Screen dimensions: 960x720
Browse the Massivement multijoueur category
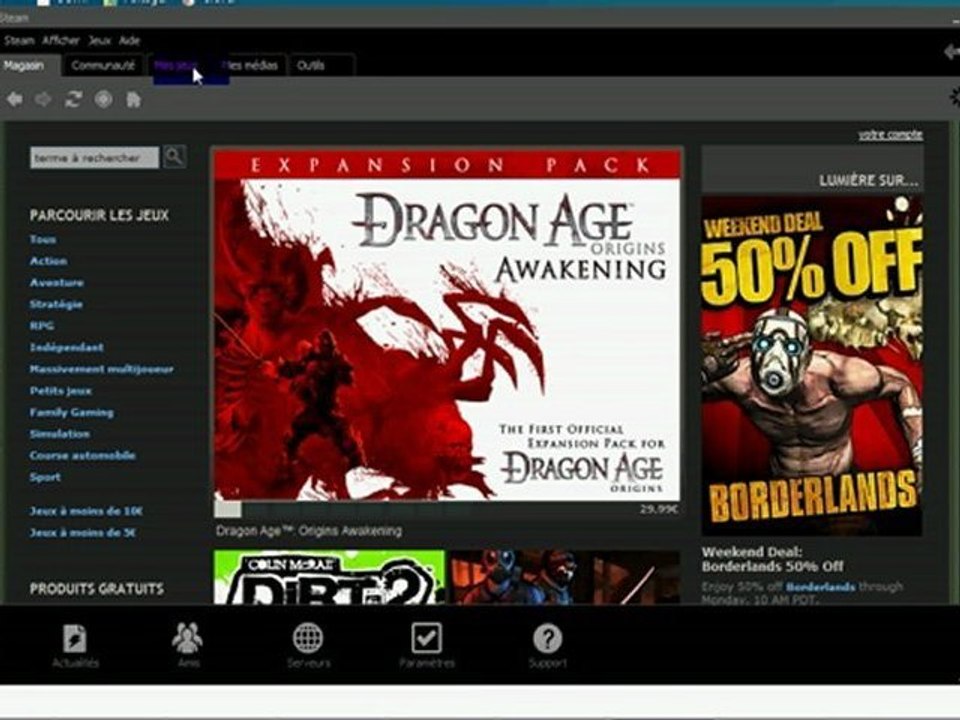101,369
